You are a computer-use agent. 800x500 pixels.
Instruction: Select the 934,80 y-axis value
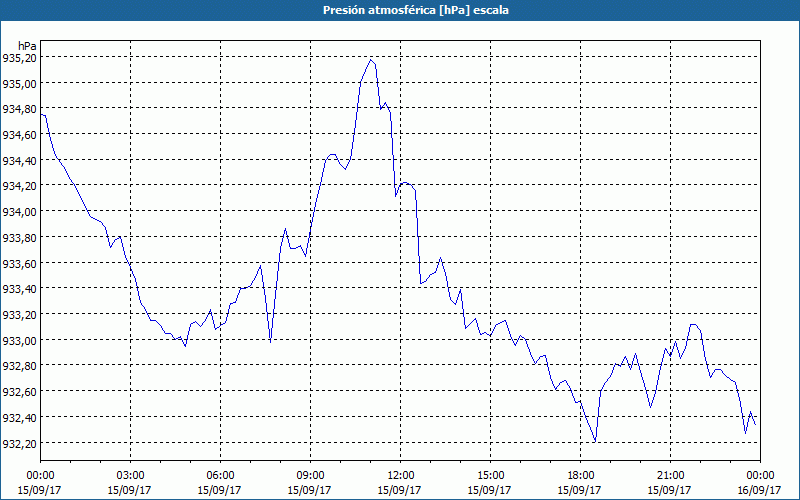(x=20, y=109)
